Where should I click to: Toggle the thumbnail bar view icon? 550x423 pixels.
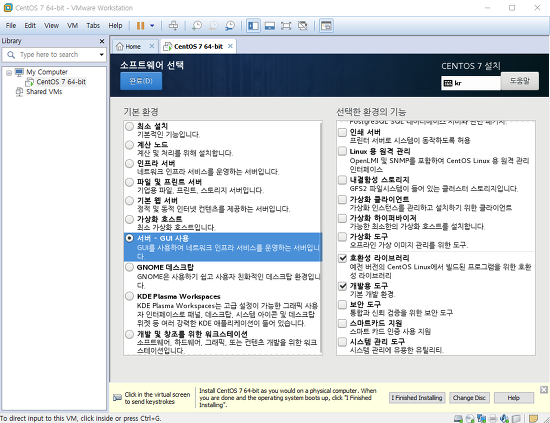click(x=270, y=26)
